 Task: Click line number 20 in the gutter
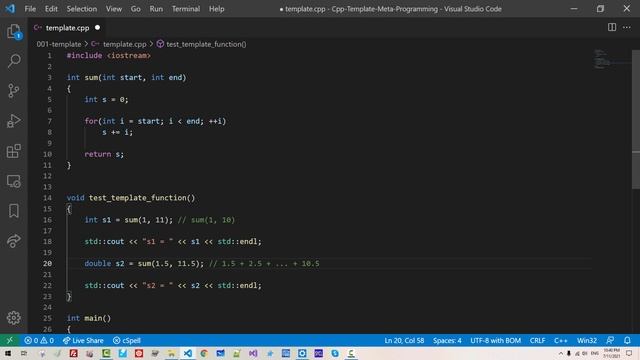pos(47,264)
